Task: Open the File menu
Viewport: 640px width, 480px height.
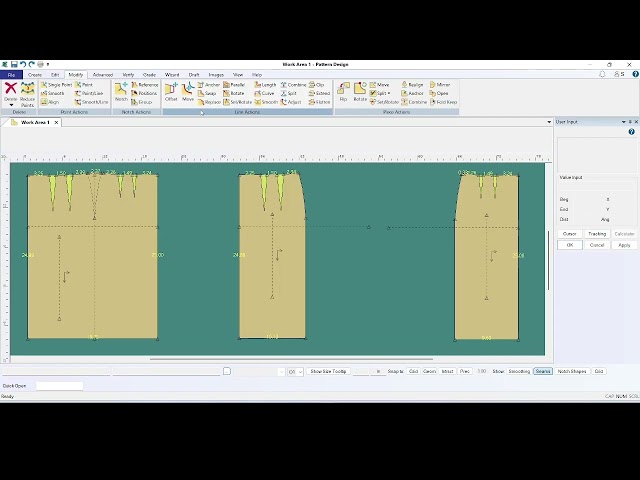Action: (x=11, y=75)
